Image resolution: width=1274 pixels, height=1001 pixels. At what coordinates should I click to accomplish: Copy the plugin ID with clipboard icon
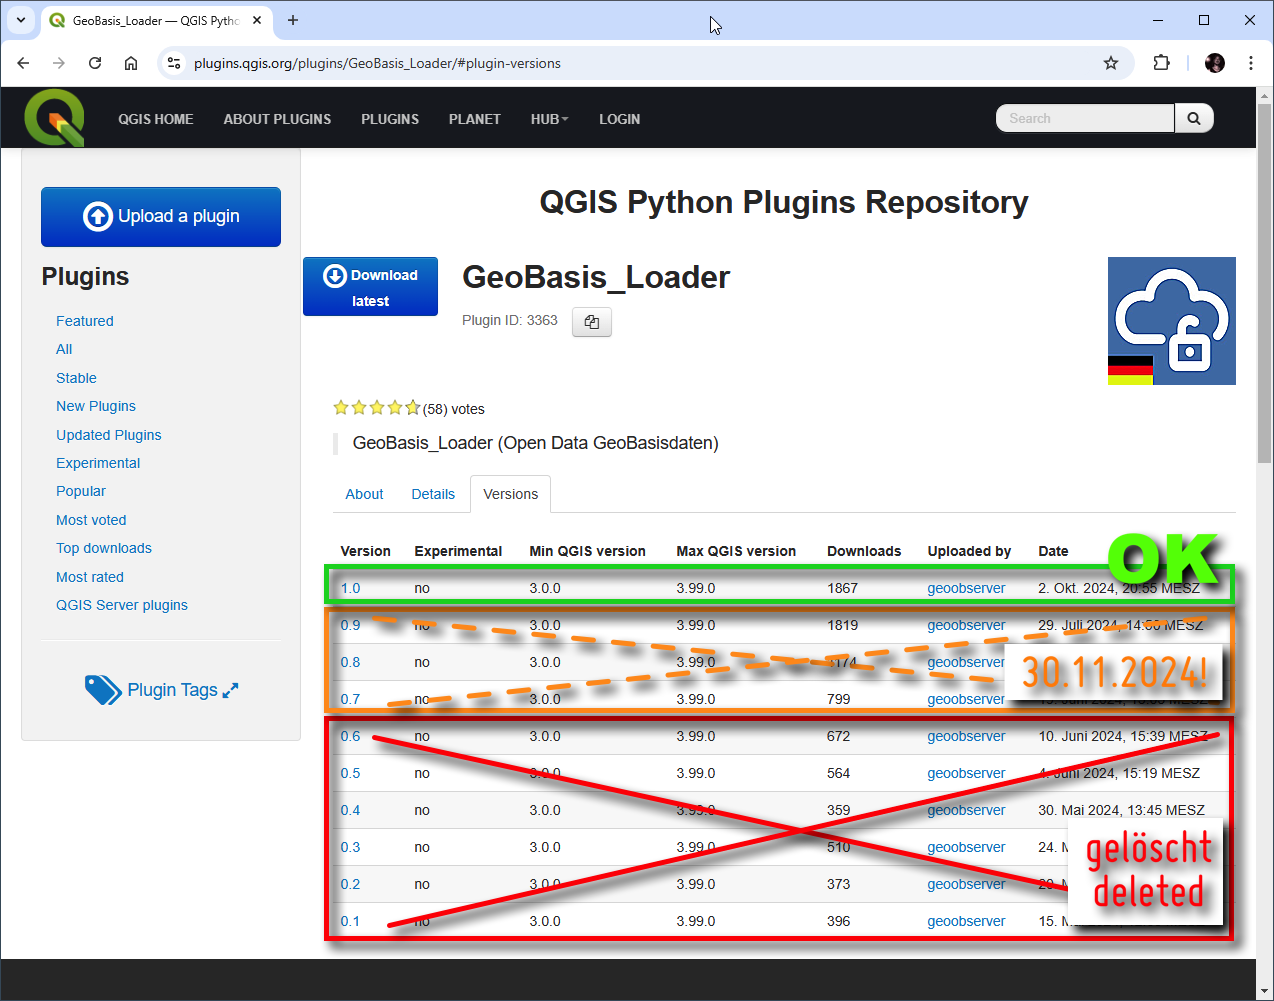click(591, 322)
